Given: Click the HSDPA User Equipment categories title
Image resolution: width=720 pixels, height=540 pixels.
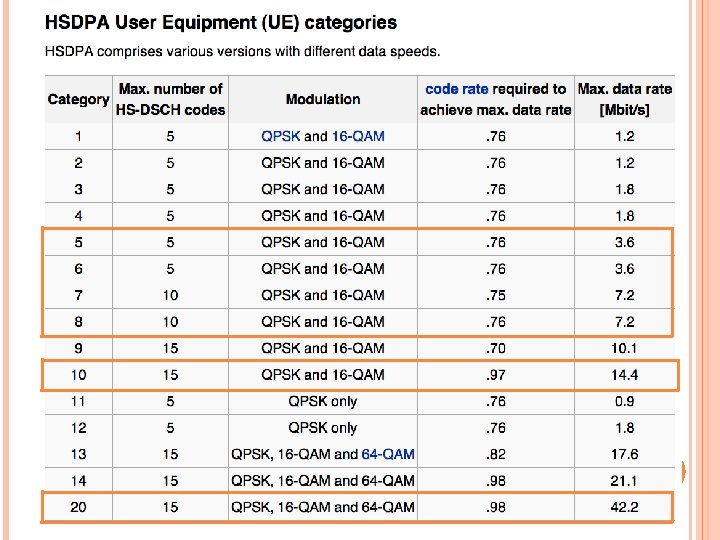Looking at the screenshot, I should point(220,22).
